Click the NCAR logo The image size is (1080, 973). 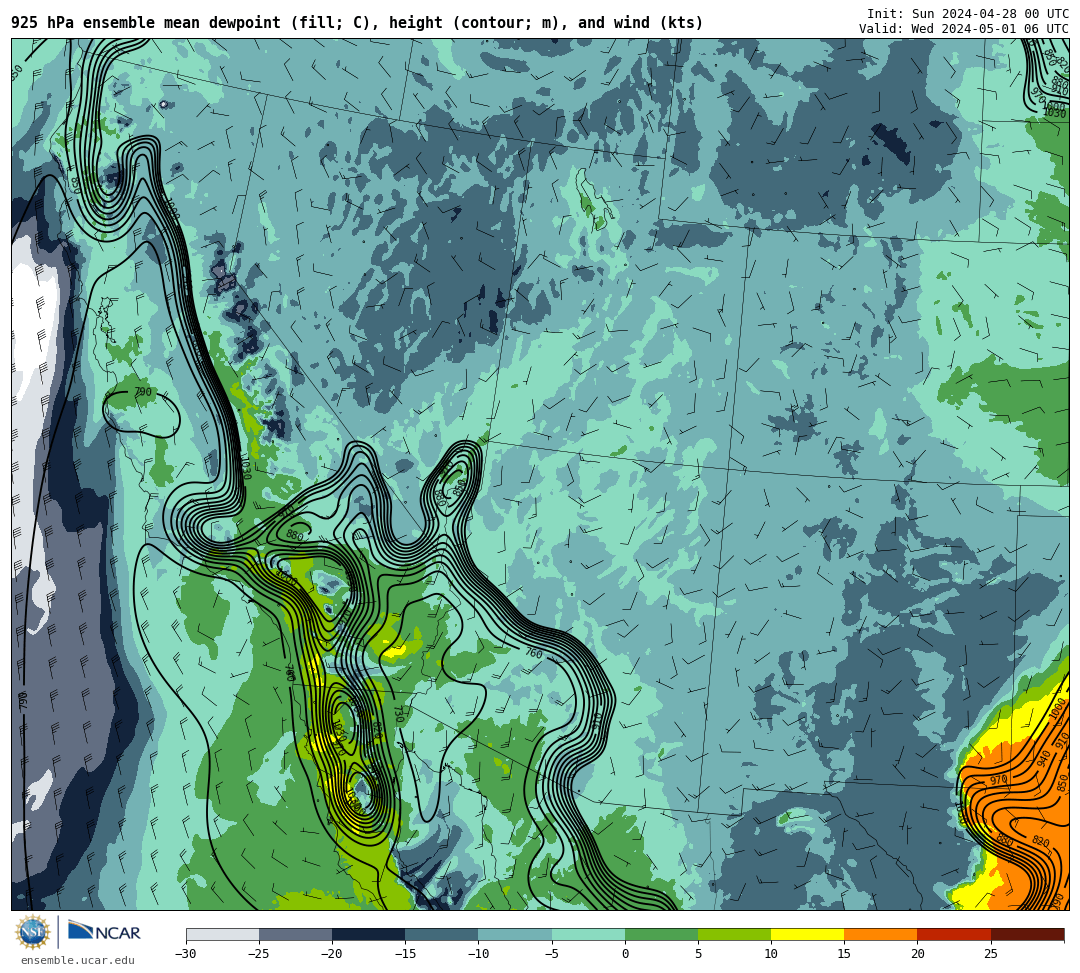[x=105, y=933]
